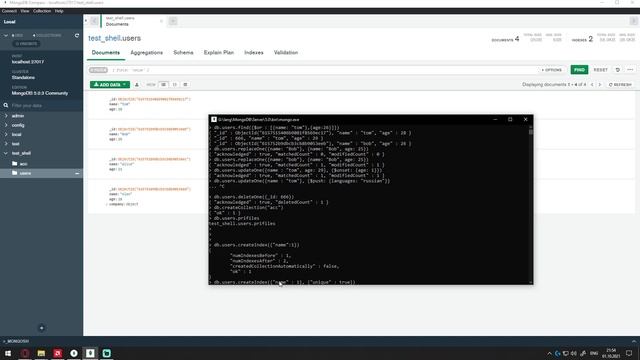Open the View menu
This screenshot has width=640, height=360.
(25, 11)
